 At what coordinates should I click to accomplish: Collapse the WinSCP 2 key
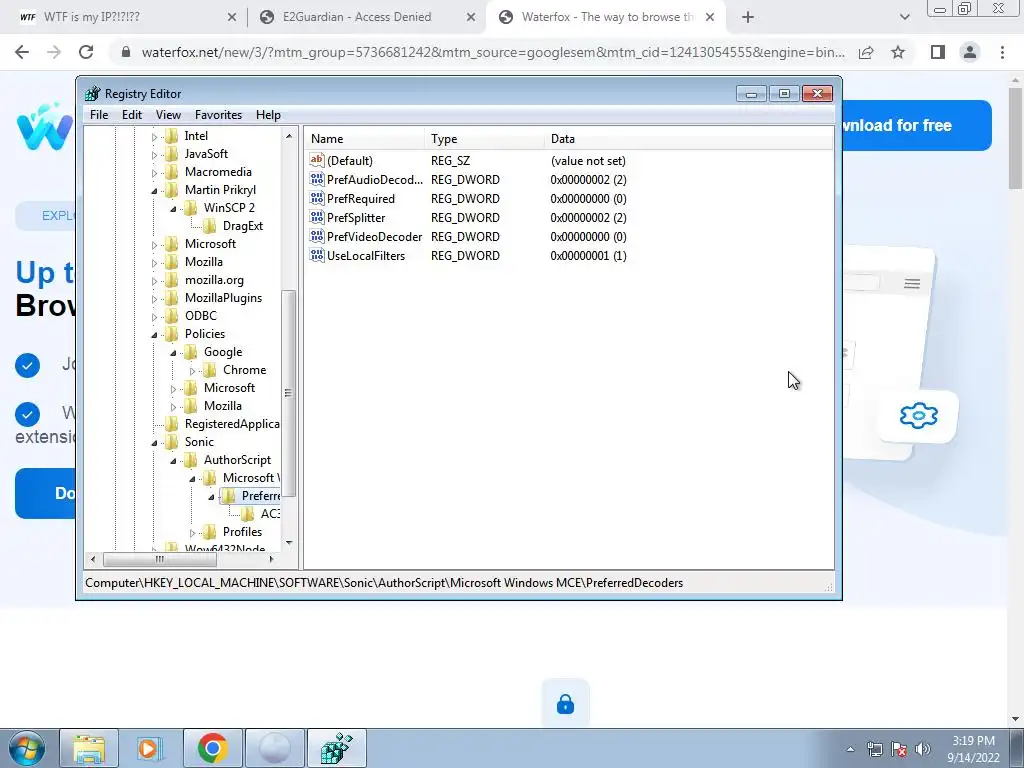coord(173,208)
